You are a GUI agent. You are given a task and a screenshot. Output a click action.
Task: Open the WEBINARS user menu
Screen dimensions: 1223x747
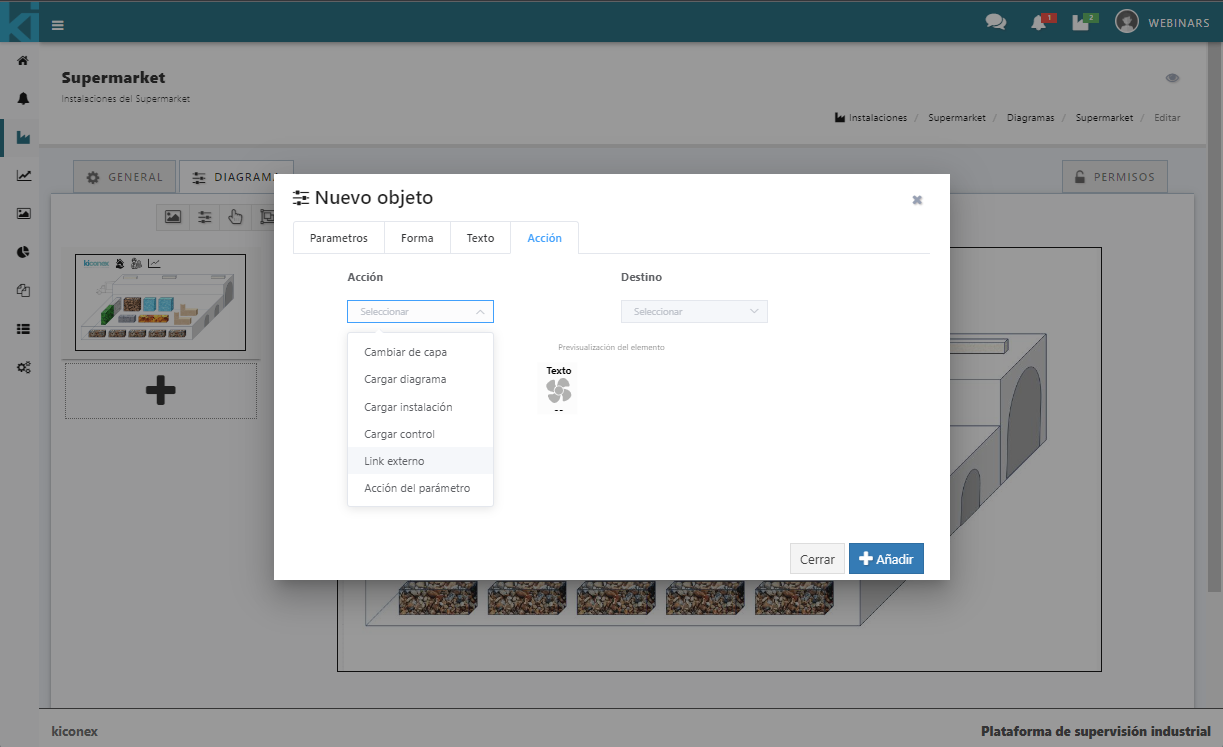pos(1162,22)
